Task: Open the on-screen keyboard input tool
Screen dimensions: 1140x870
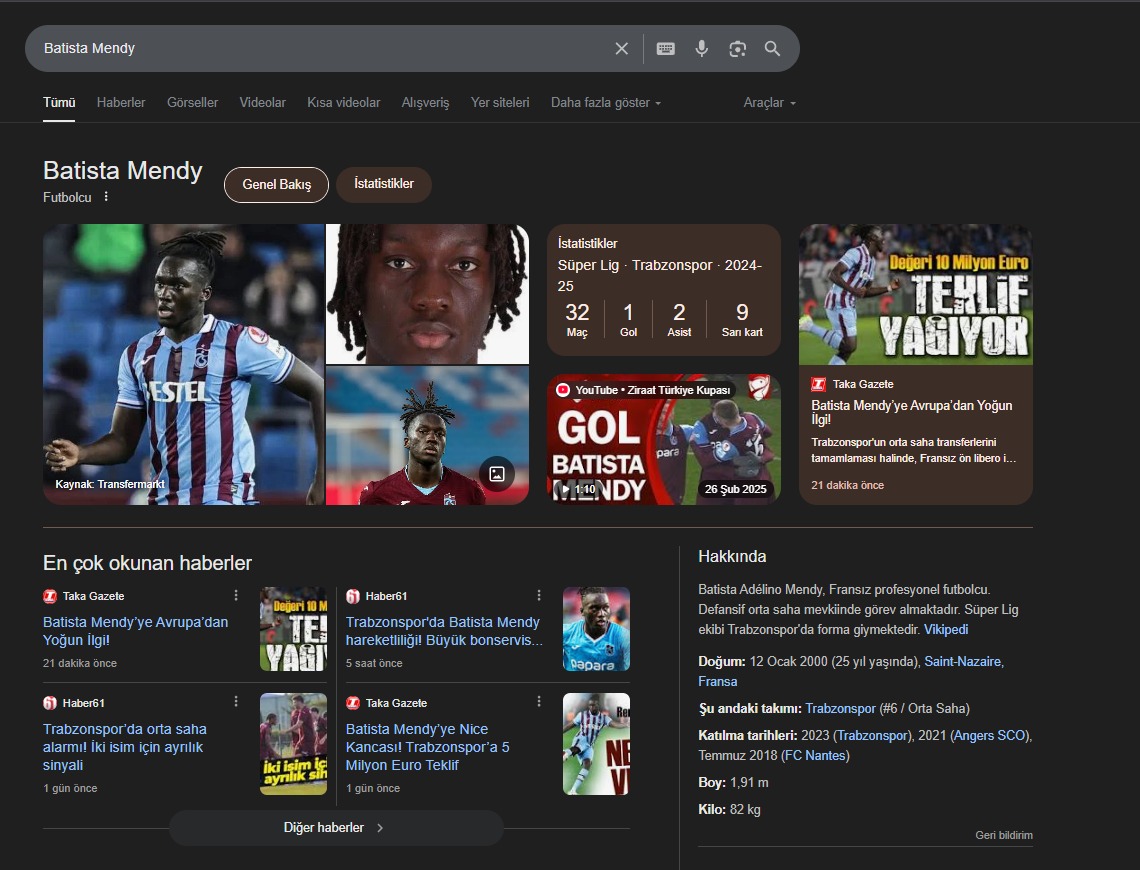Action: click(x=665, y=49)
